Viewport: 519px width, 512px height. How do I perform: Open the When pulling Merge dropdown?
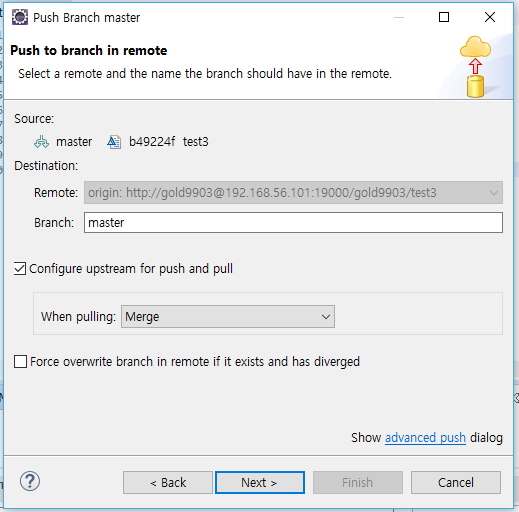pos(228,316)
